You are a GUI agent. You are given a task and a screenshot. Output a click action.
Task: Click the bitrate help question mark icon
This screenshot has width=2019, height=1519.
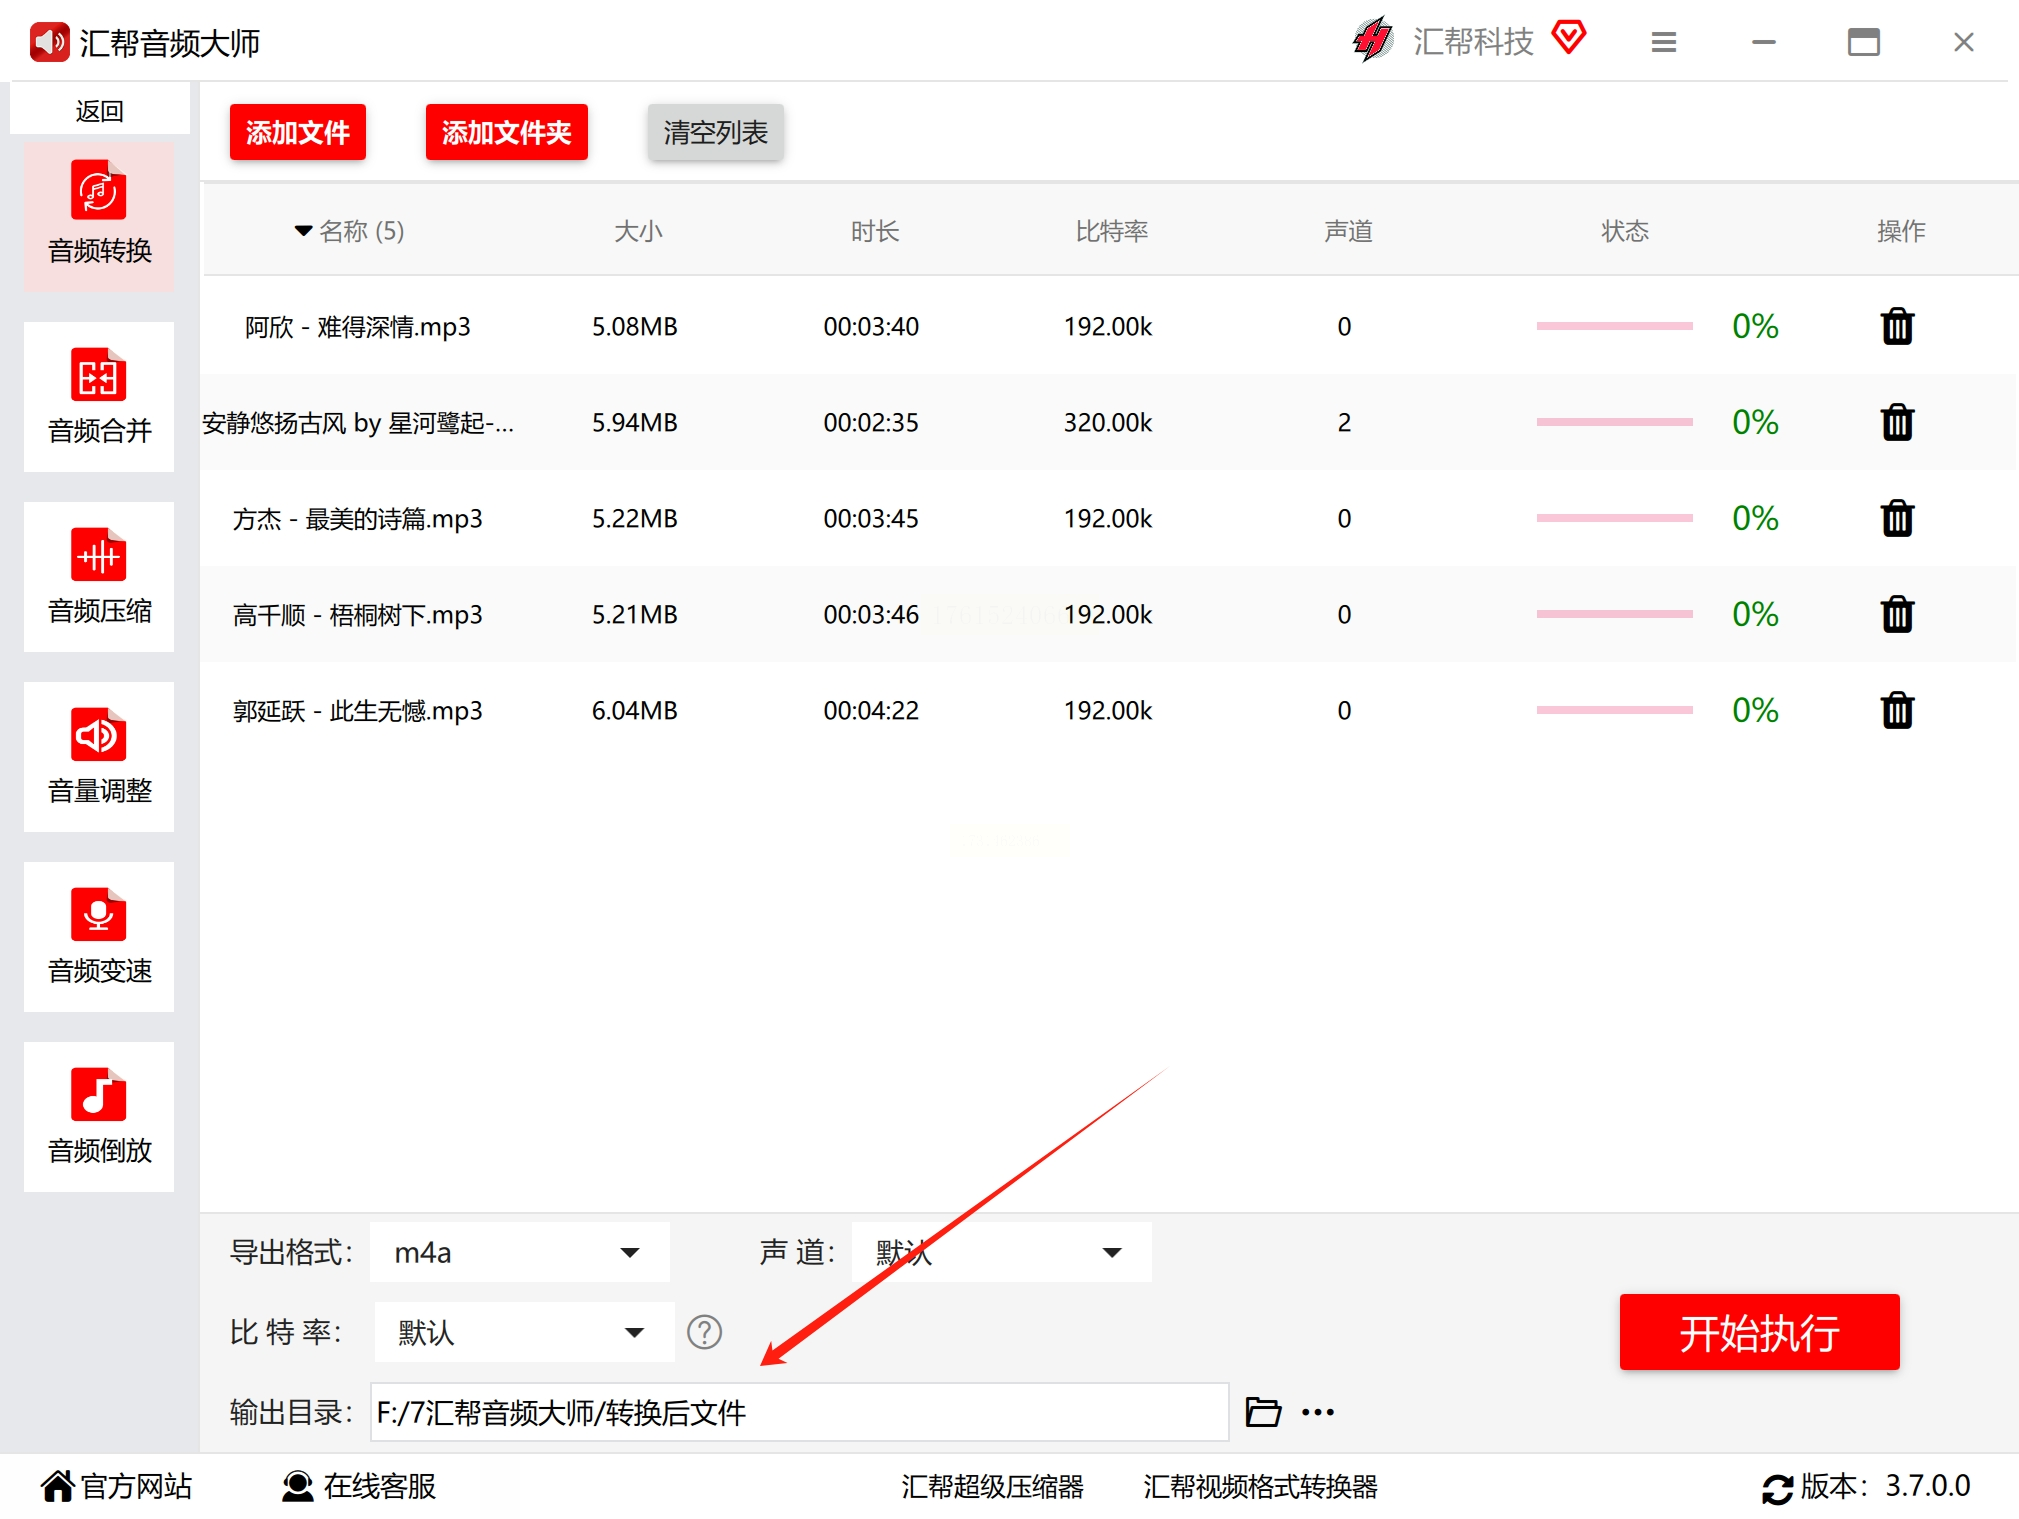click(704, 1332)
